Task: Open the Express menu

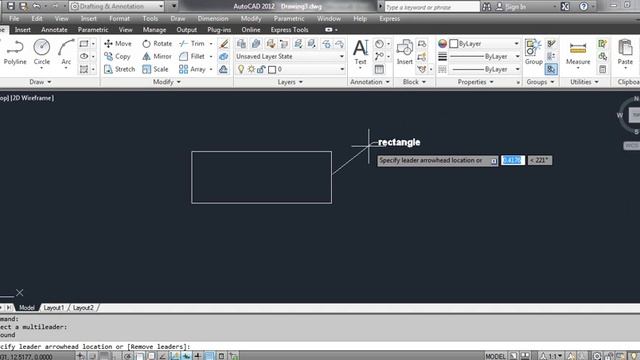Action: pos(389,19)
